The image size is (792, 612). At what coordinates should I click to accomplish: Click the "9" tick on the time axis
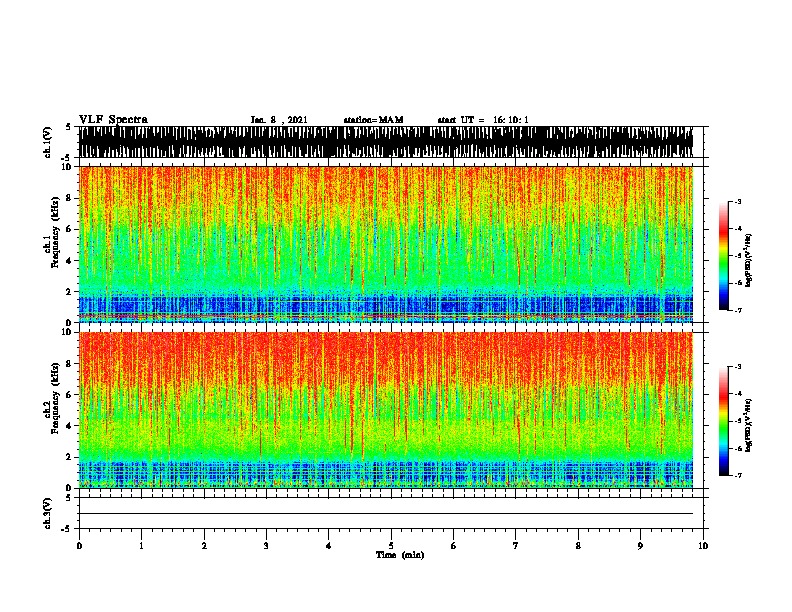coord(640,546)
